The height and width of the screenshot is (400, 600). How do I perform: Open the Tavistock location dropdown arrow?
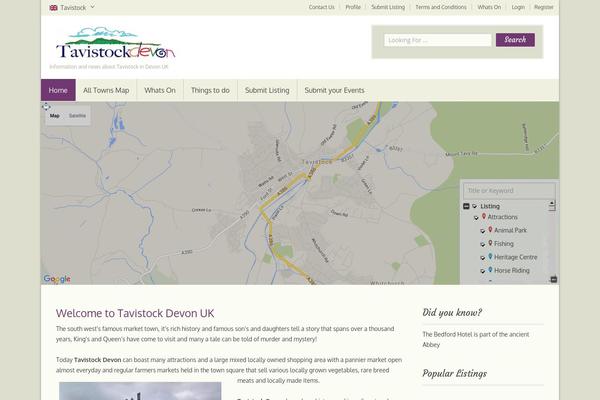click(x=93, y=7)
